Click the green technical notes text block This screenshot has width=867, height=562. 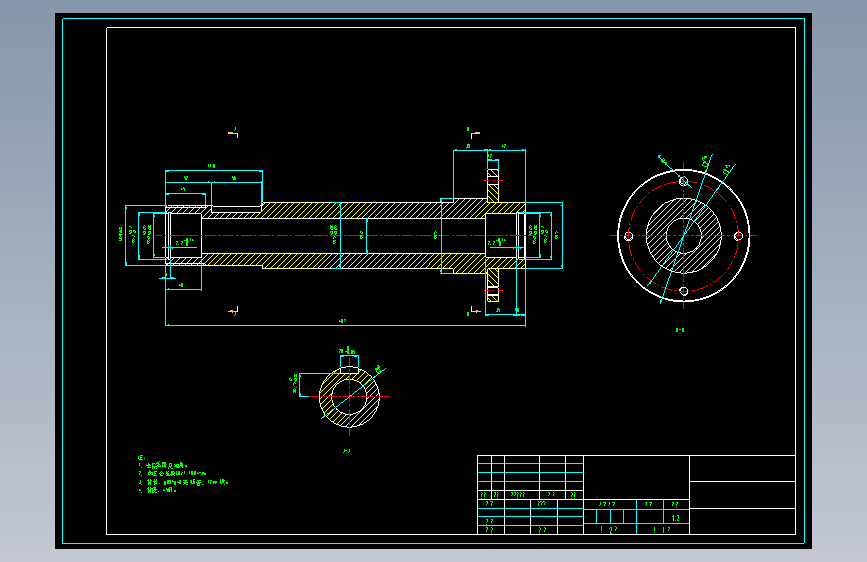pos(182,474)
